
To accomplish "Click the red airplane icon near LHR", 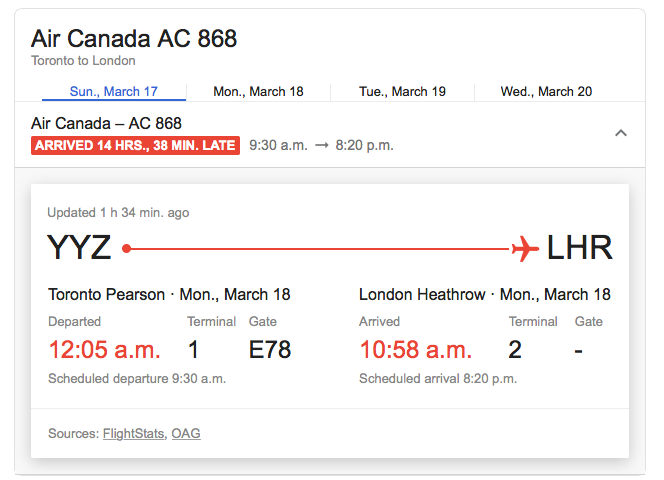I will pos(525,249).
